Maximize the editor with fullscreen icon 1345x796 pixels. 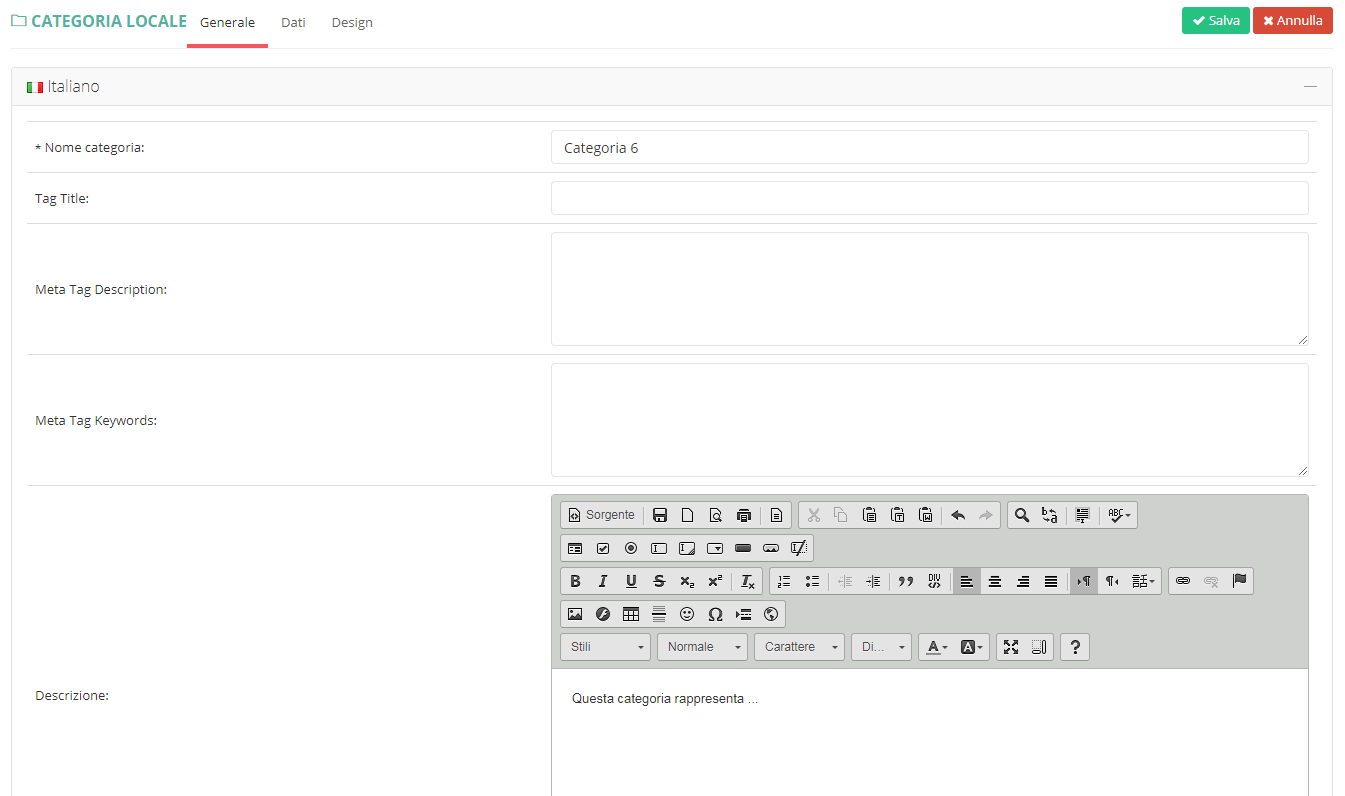(1011, 647)
